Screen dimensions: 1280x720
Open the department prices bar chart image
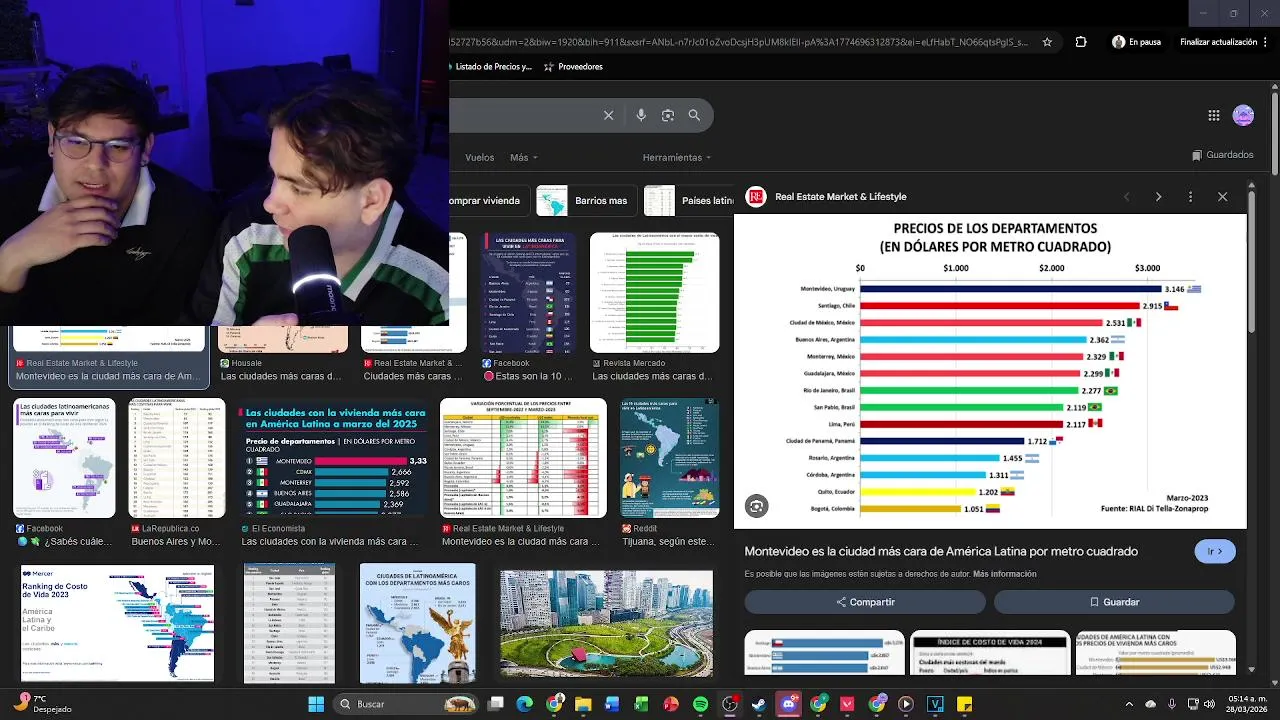[x=990, y=370]
